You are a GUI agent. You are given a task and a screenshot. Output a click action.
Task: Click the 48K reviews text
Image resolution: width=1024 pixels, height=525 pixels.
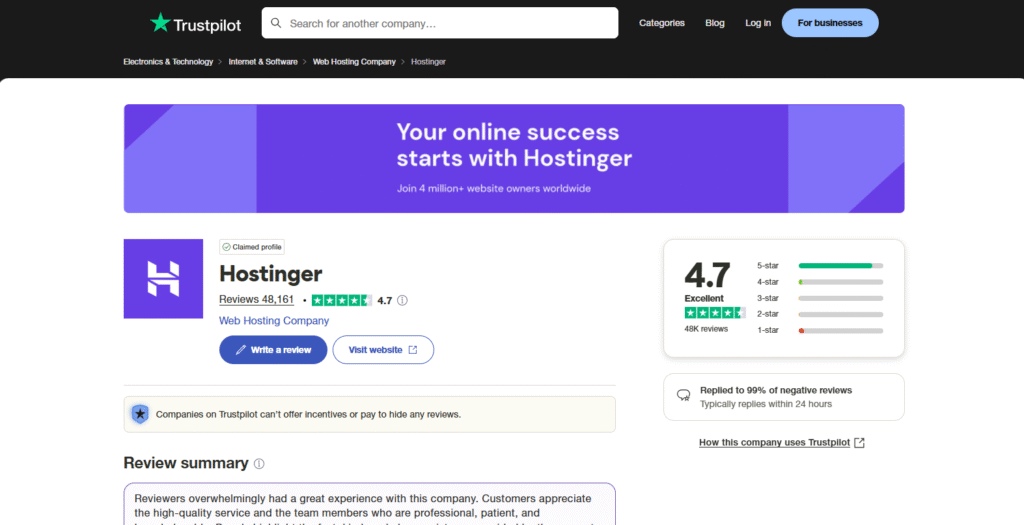pyautogui.click(x=706, y=329)
